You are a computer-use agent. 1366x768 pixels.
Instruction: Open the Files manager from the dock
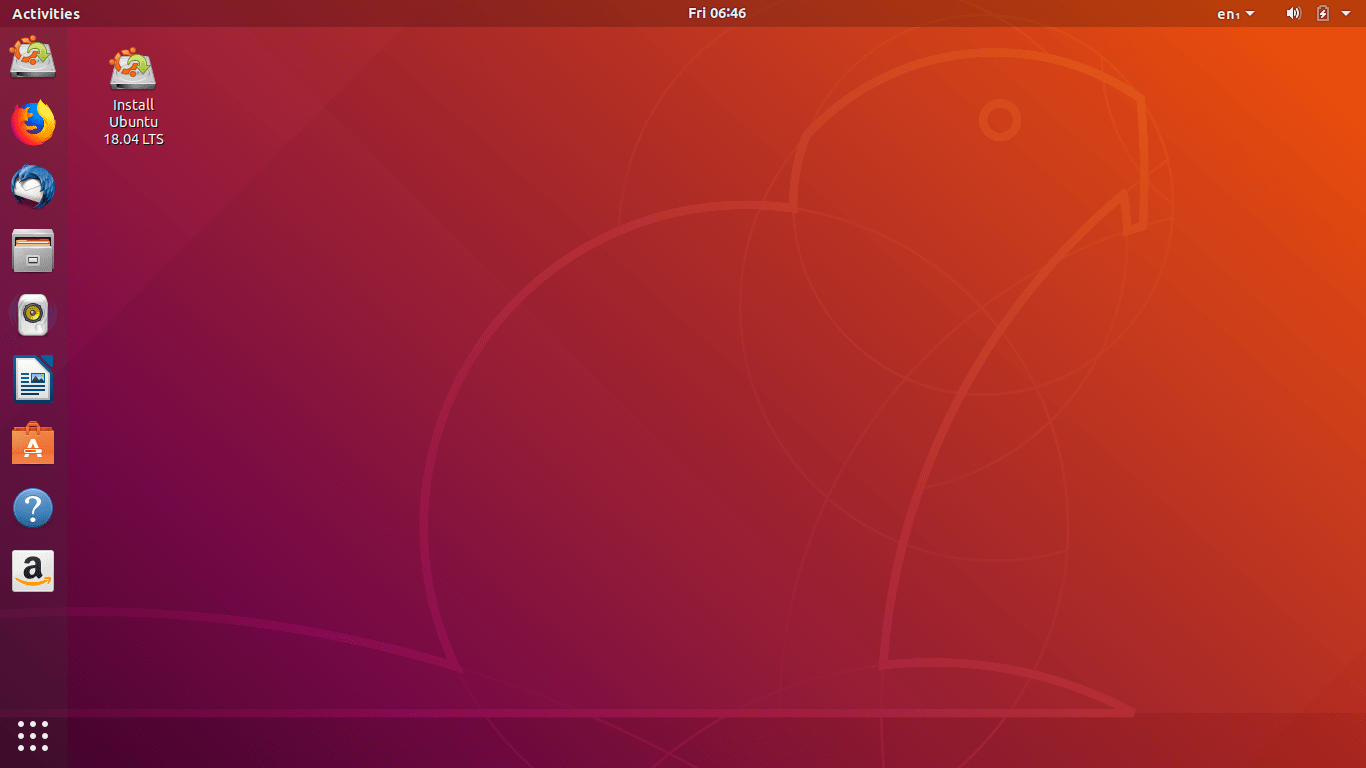(33, 251)
